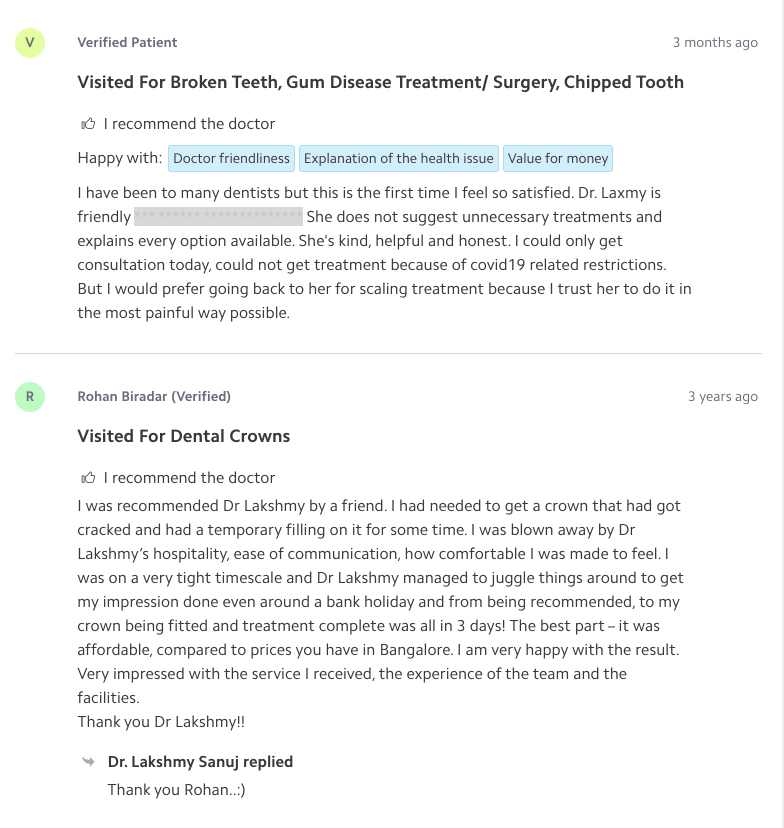Click 'Dr. Lakshmy Sanuj replied' label
784x828 pixels.
[200, 762]
